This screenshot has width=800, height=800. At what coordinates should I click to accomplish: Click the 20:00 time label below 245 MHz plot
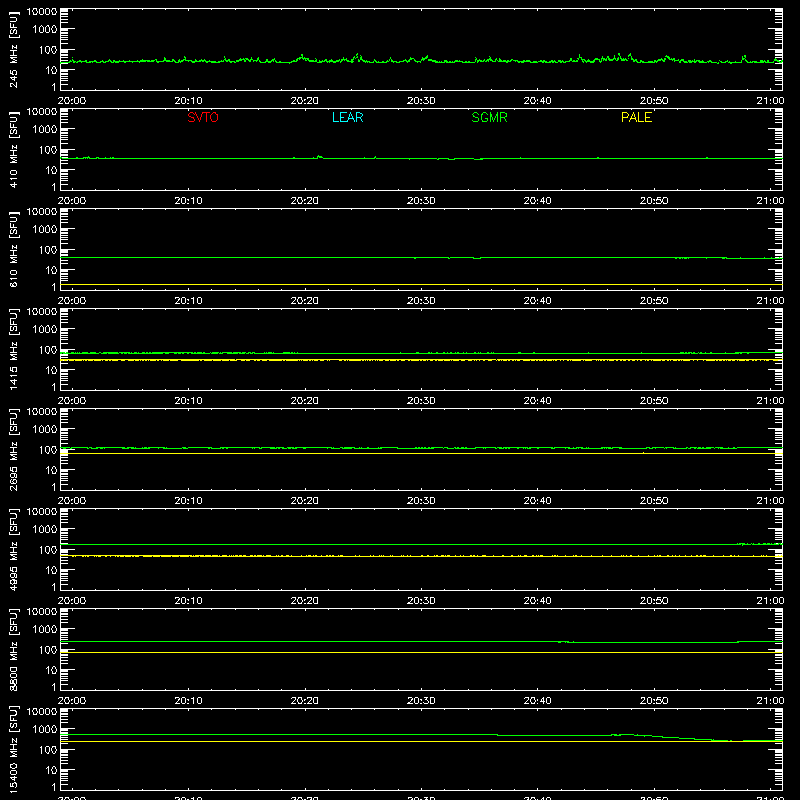[x=72, y=101]
